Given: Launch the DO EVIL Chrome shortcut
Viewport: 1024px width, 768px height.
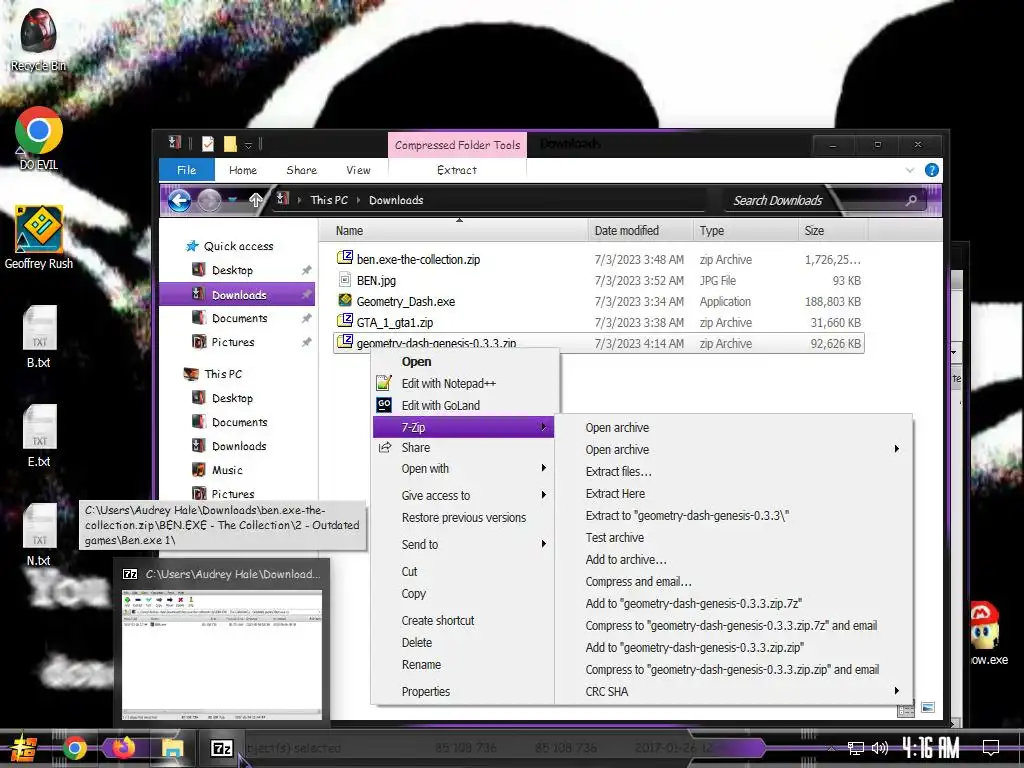Looking at the screenshot, I should pos(39,138).
